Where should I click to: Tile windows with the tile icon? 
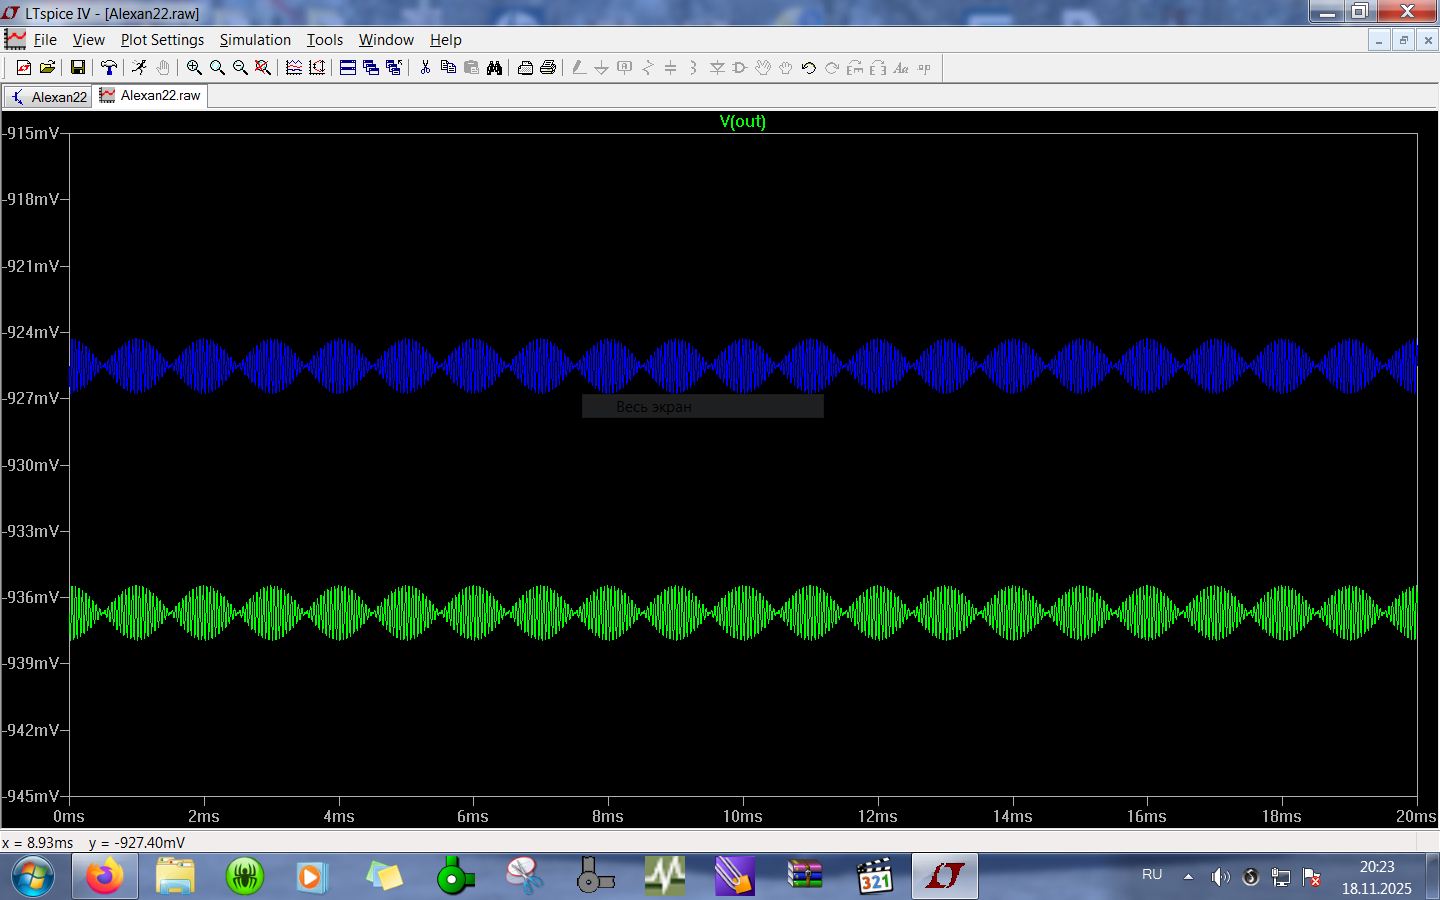[348, 68]
